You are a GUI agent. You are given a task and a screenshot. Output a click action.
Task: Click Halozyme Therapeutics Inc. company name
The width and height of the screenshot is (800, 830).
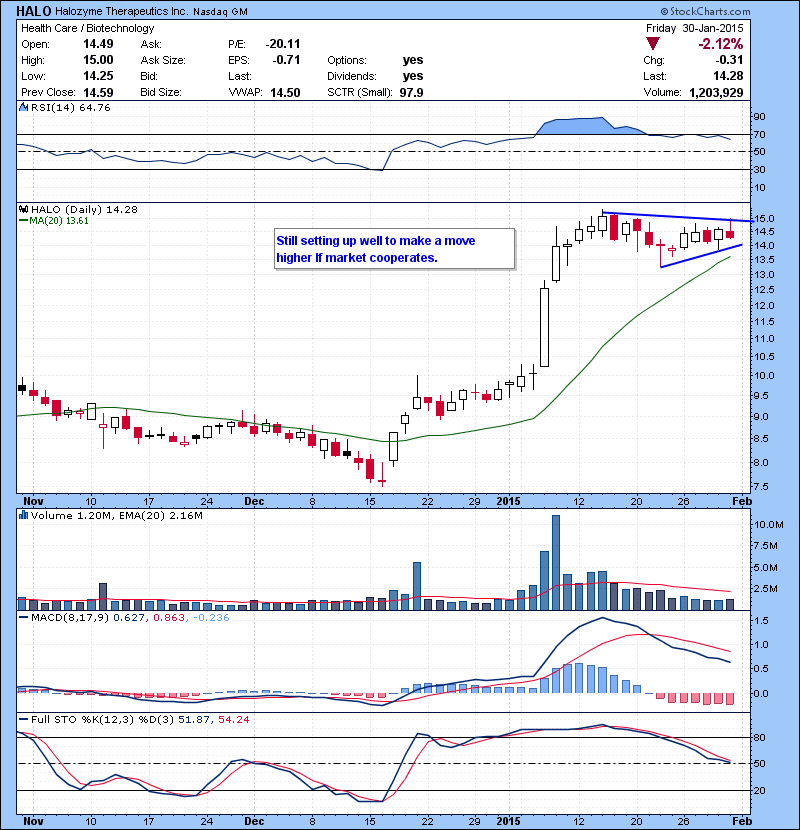122,11
